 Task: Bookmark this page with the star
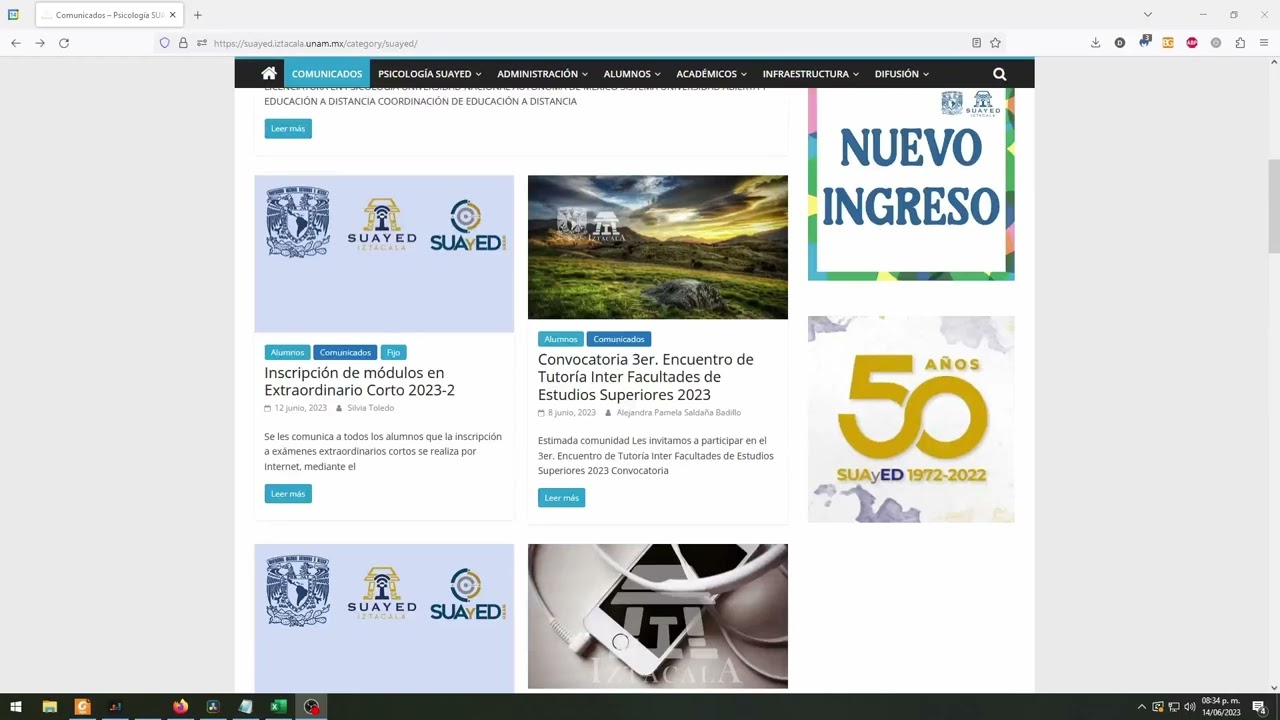[x=995, y=43]
